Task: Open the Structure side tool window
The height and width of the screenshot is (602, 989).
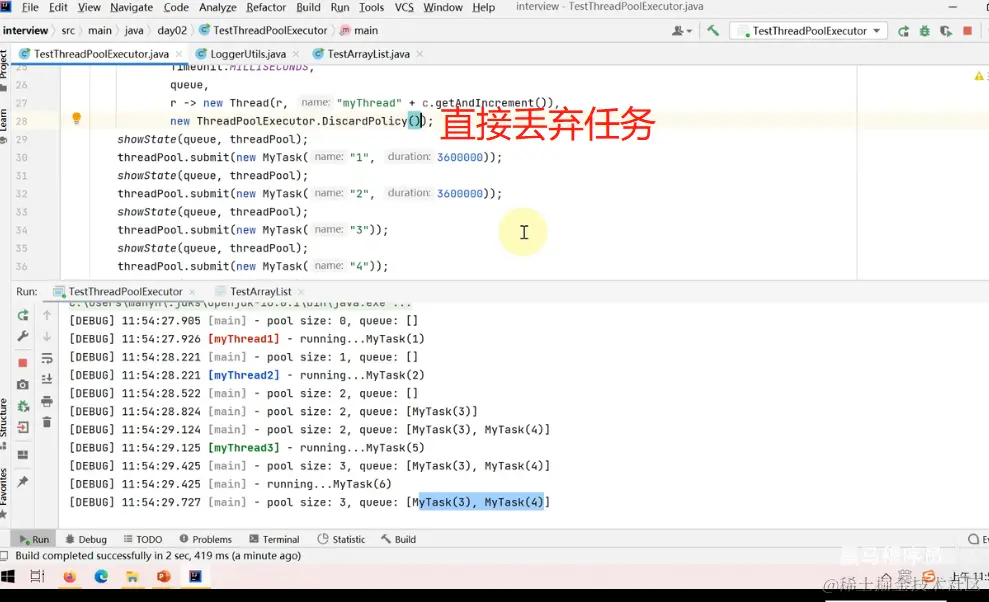Action: (x=4, y=423)
